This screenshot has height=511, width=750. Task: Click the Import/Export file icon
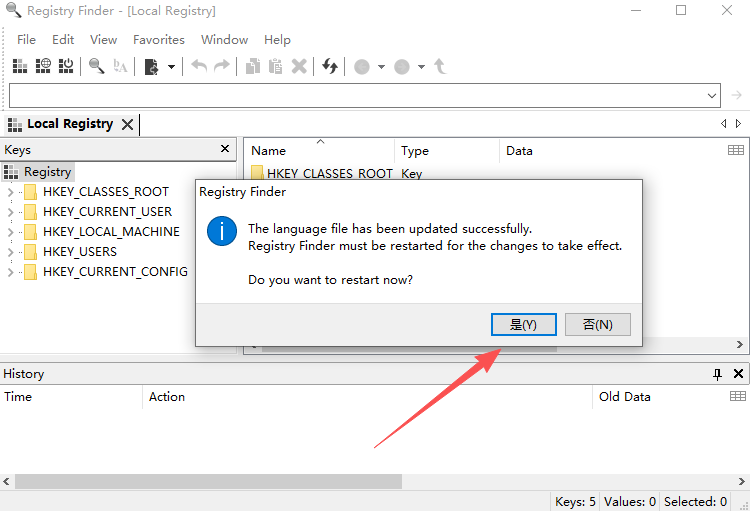152,67
